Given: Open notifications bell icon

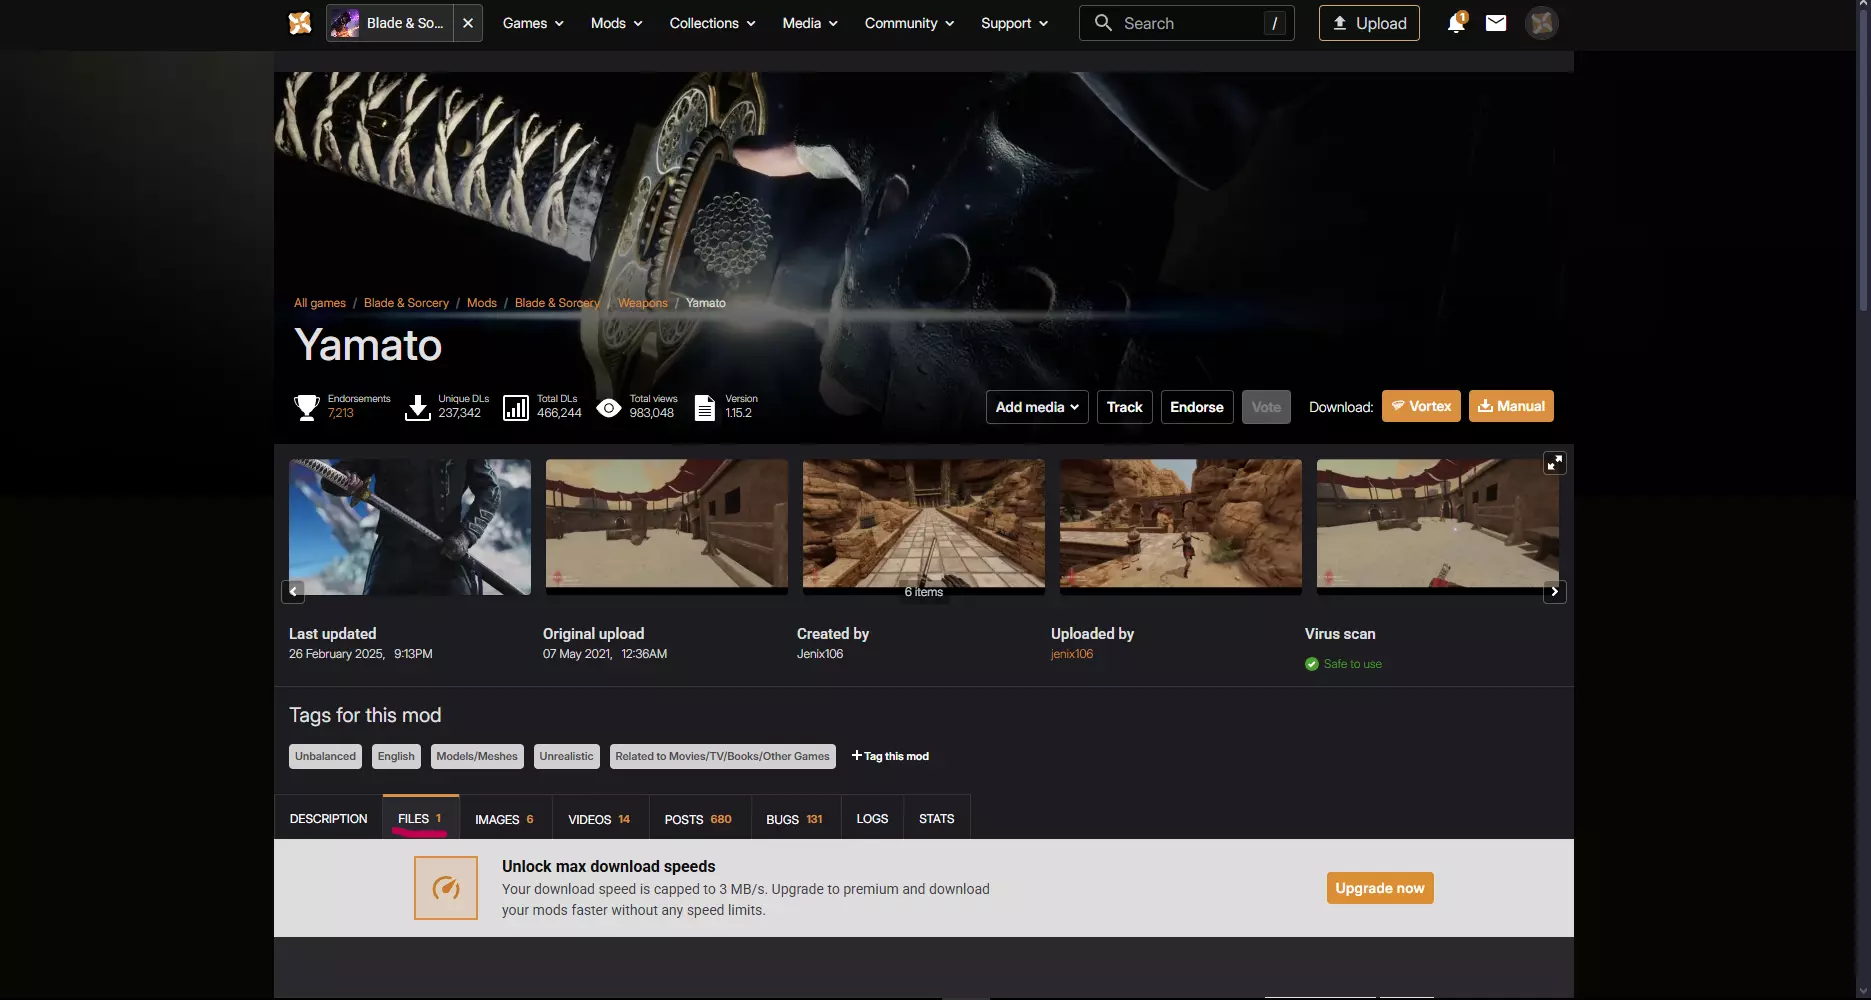Looking at the screenshot, I should tap(1456, 23).
